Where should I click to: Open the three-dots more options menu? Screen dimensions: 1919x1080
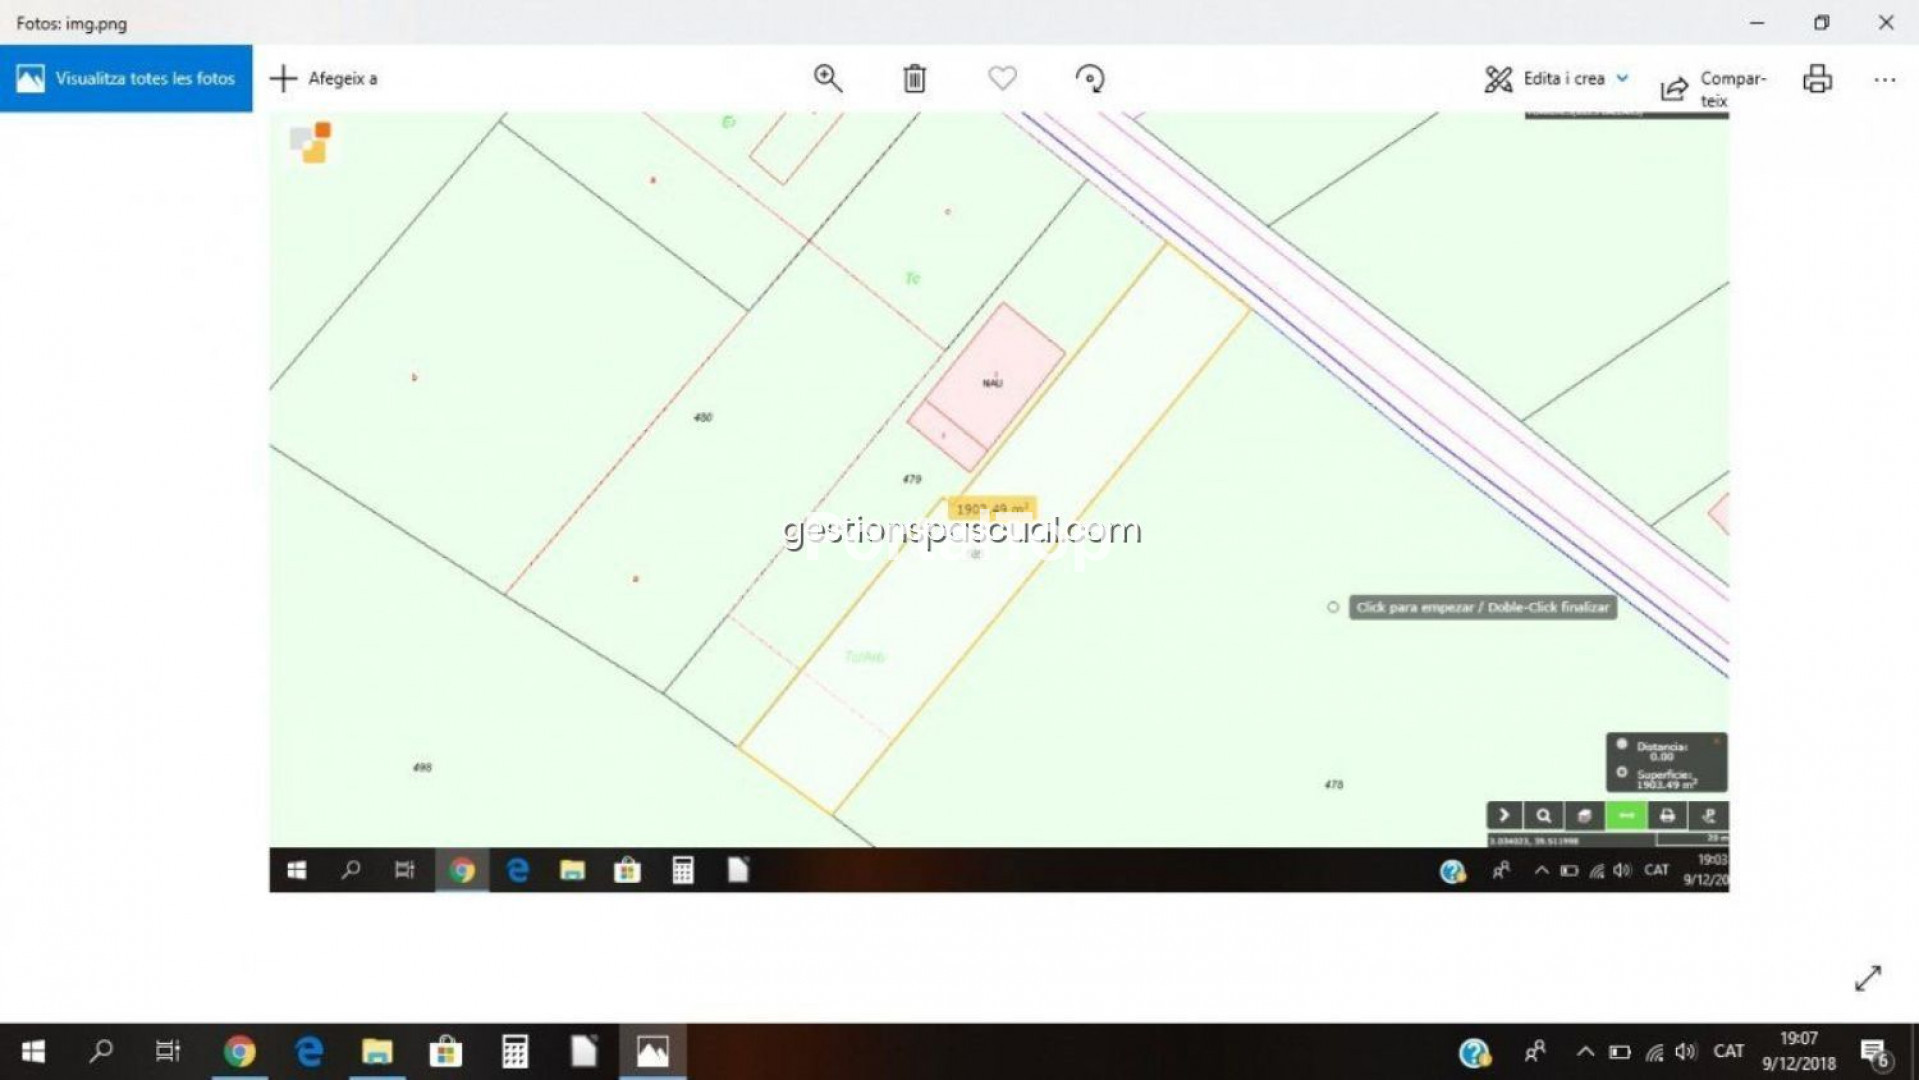[1884, 80]
